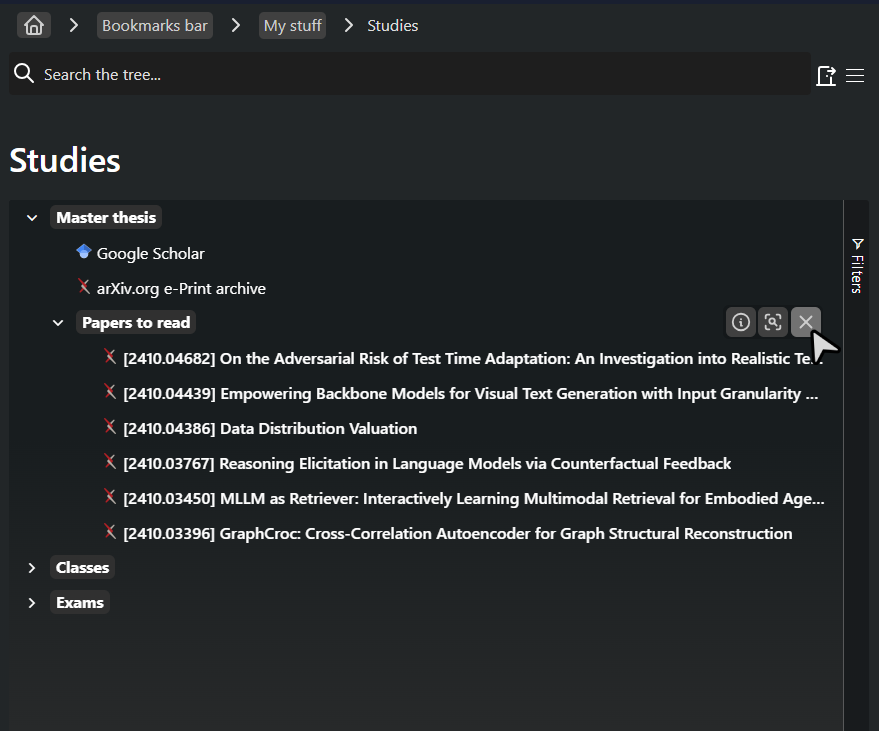Navigate to Bookmarks bar breadcrumb
The width and height of the screenshot is (879, 731).
coord(155,25)
